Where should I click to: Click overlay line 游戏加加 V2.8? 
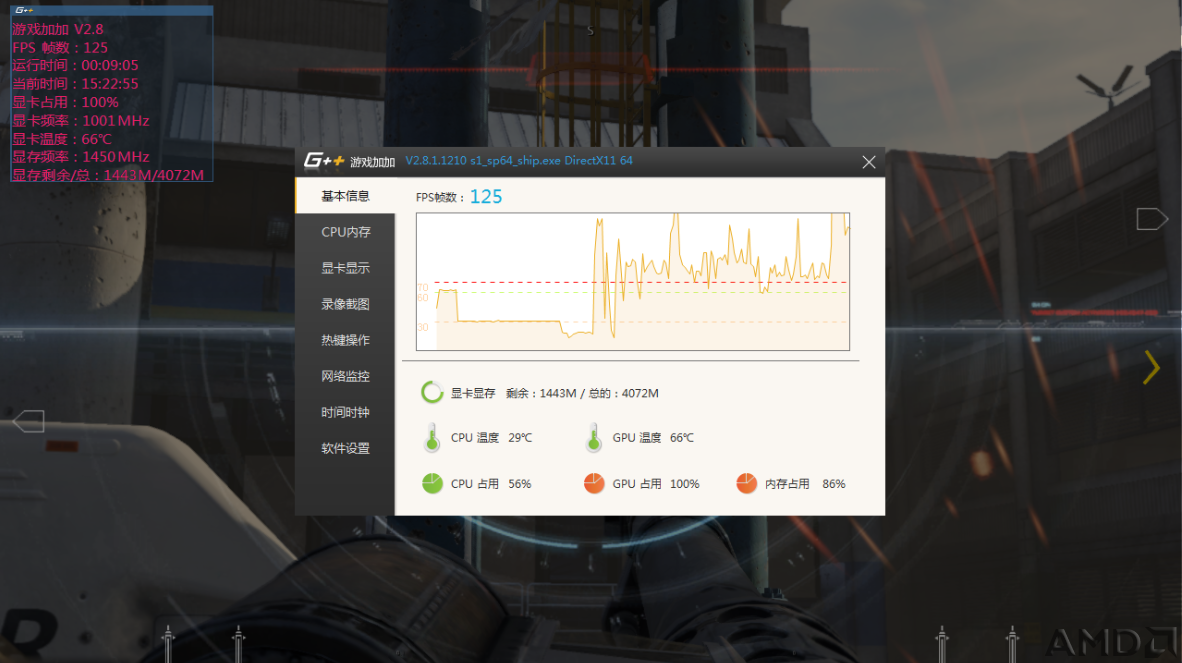coord(58,29)
